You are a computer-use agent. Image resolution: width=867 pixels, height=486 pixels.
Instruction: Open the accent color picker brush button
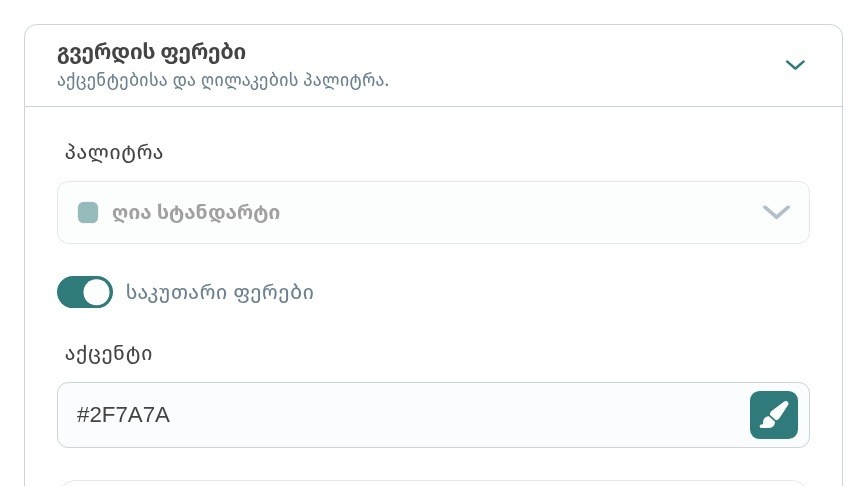[774, 415]
